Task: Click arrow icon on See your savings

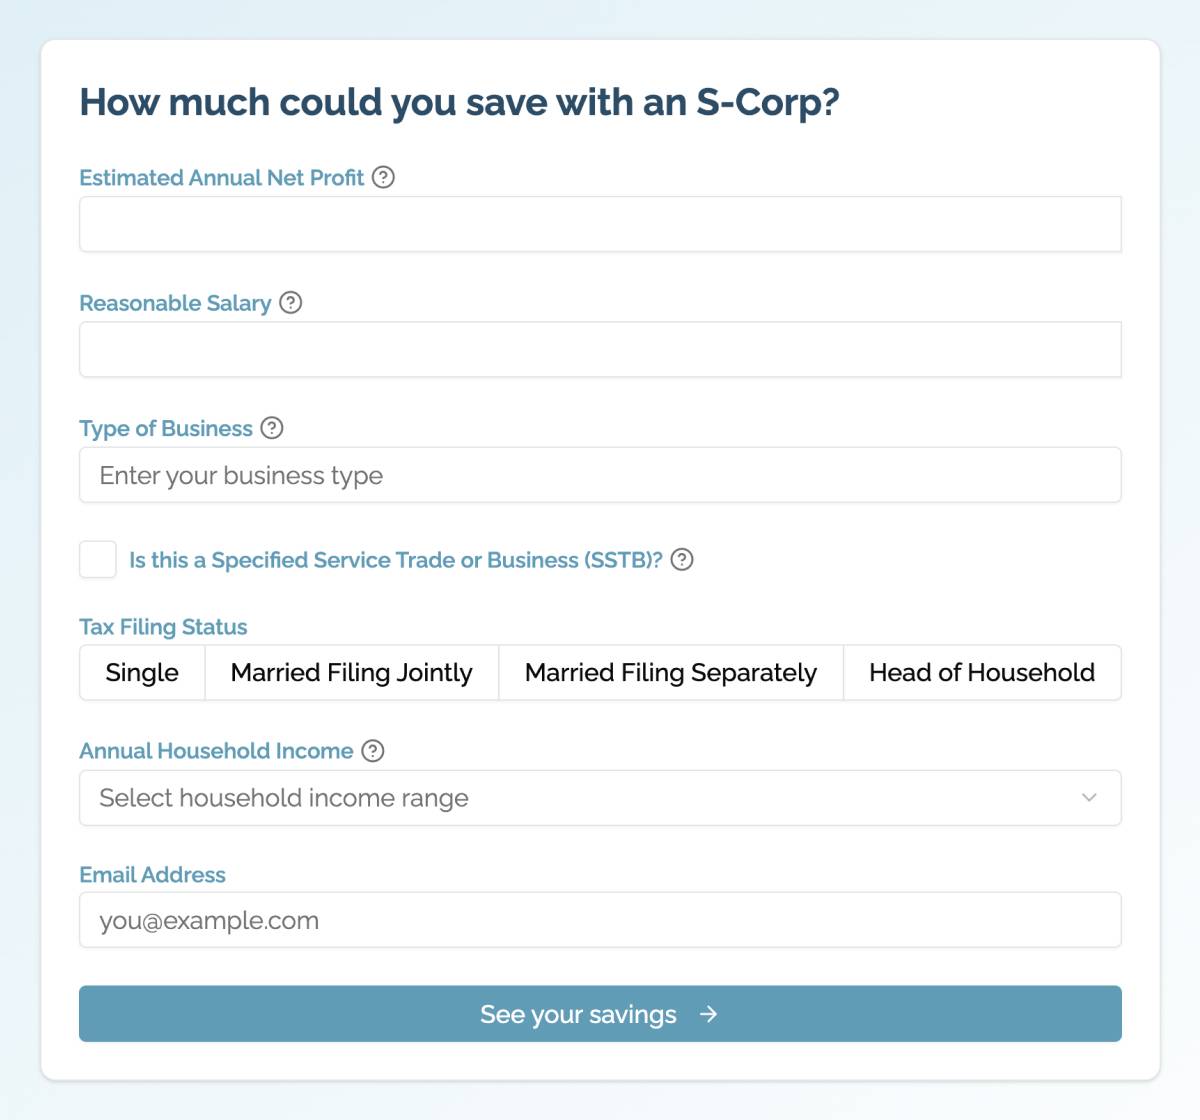Action: (x=709, y=1014)
